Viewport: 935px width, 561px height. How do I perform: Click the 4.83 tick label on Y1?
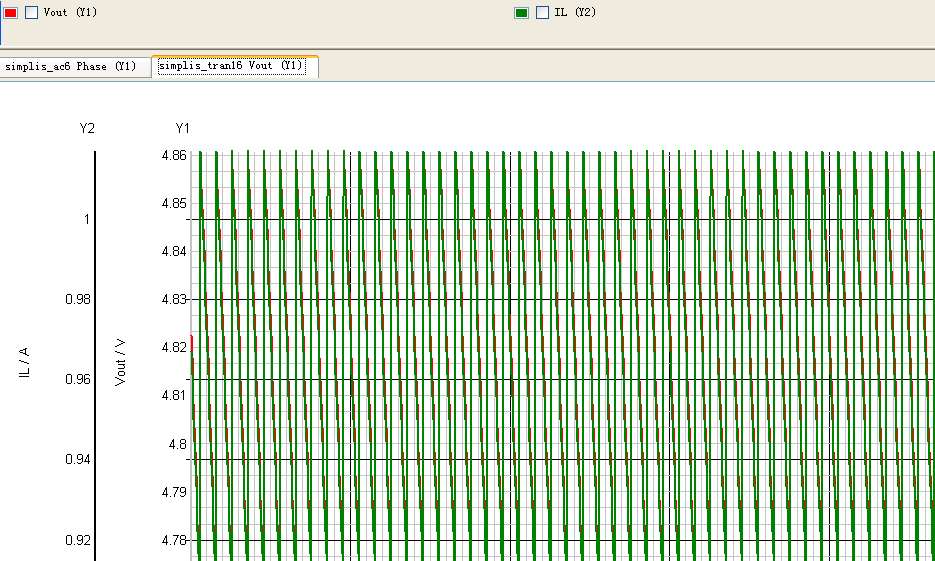pyautogui.click(x=173, y=299)
